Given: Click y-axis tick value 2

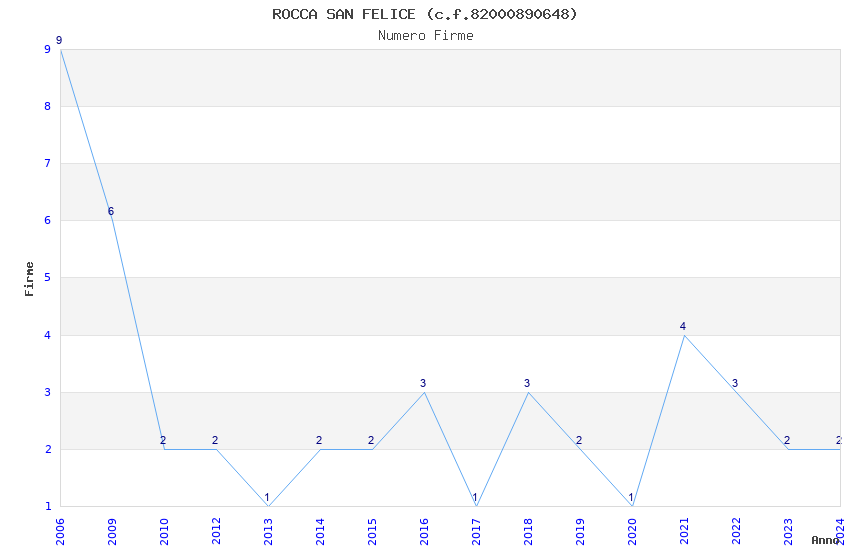Looking at the screenshot, I should (x=48, y=449).
